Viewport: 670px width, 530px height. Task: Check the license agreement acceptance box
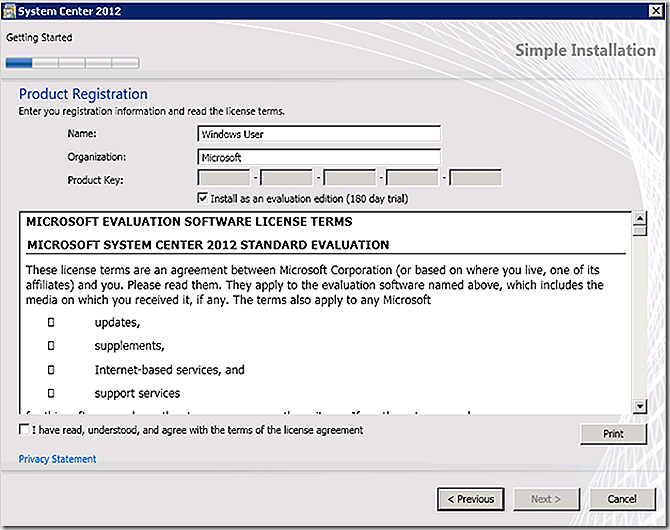tap(24, 429)
